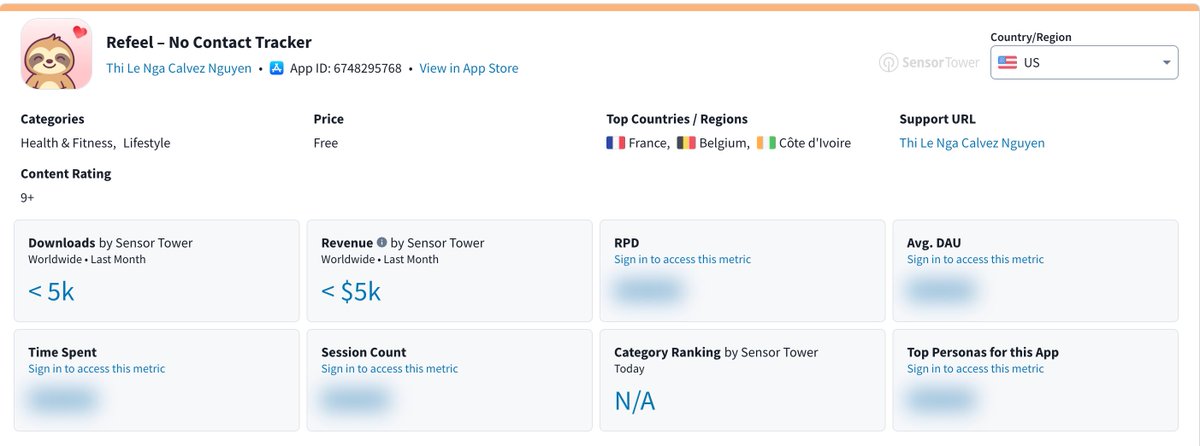Open the View in App Store link

pyautogui.click(x=469, y=69)
